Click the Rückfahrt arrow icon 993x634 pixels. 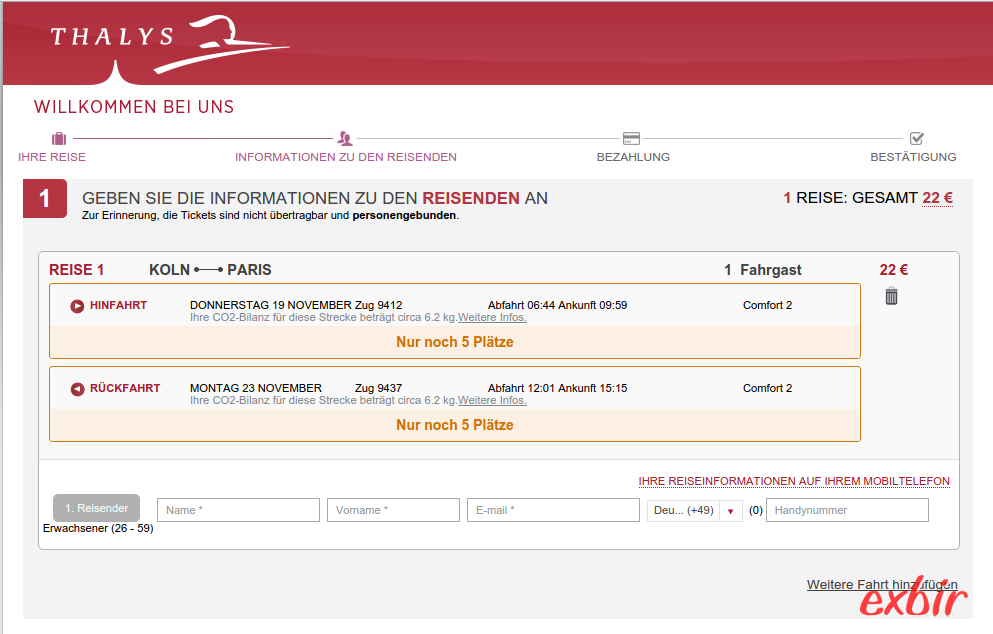pyautogui.click(x=77, y=389)
